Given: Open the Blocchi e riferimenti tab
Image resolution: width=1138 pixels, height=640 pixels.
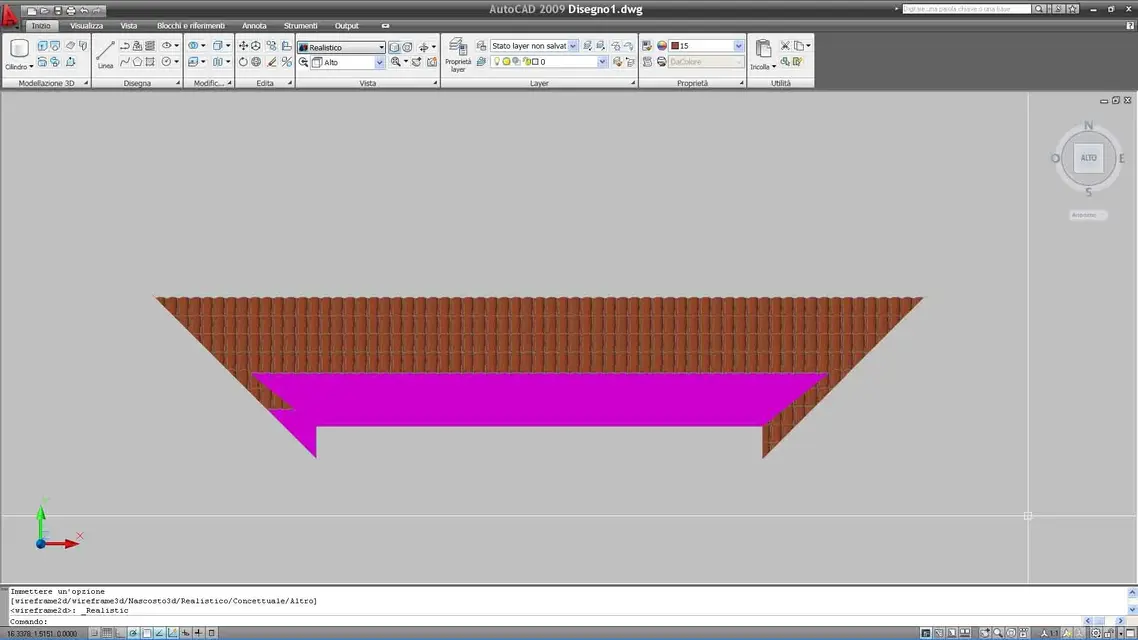Looking at the screenshot, I should tap(191, 26).
